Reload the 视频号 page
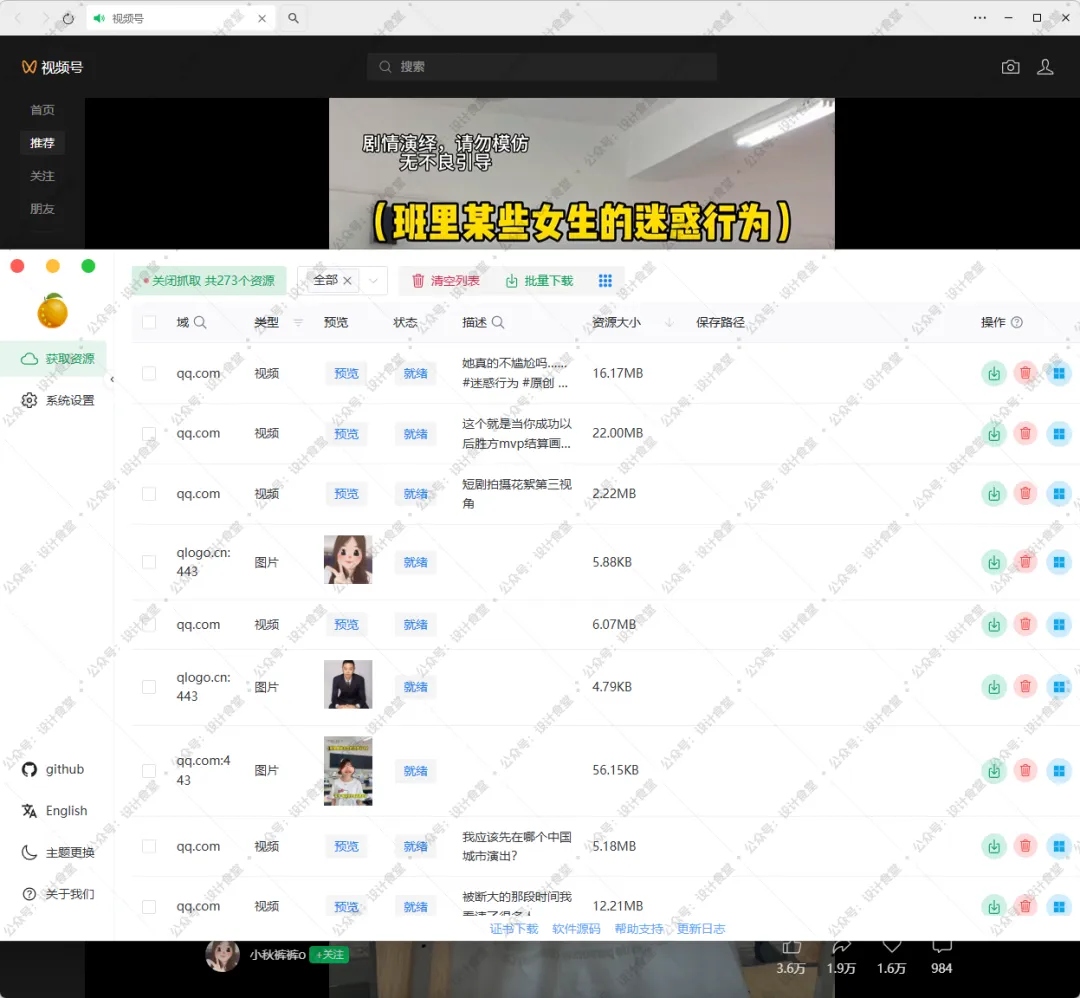The width and height of the screenshot is (1080, 998). click(x=68, y=19)
